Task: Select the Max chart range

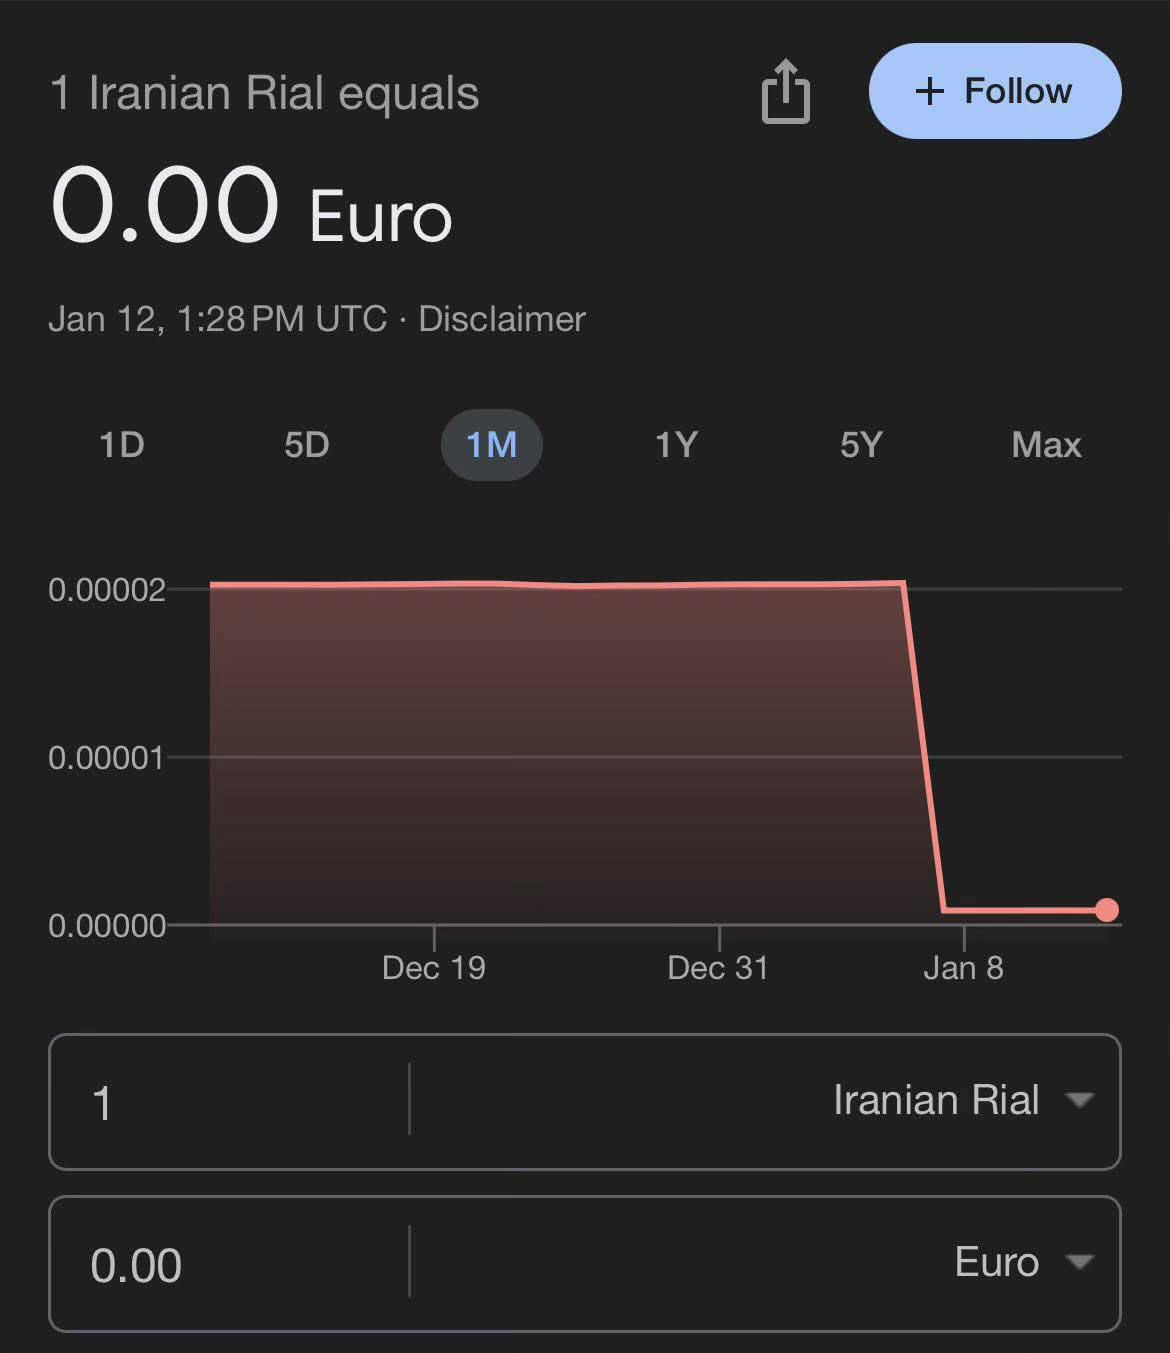Action: (1046, 444)
